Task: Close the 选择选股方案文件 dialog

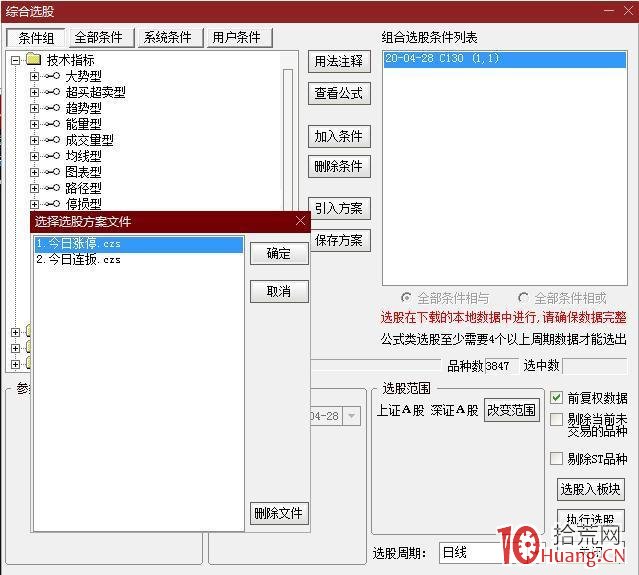Action: [300, 221]
